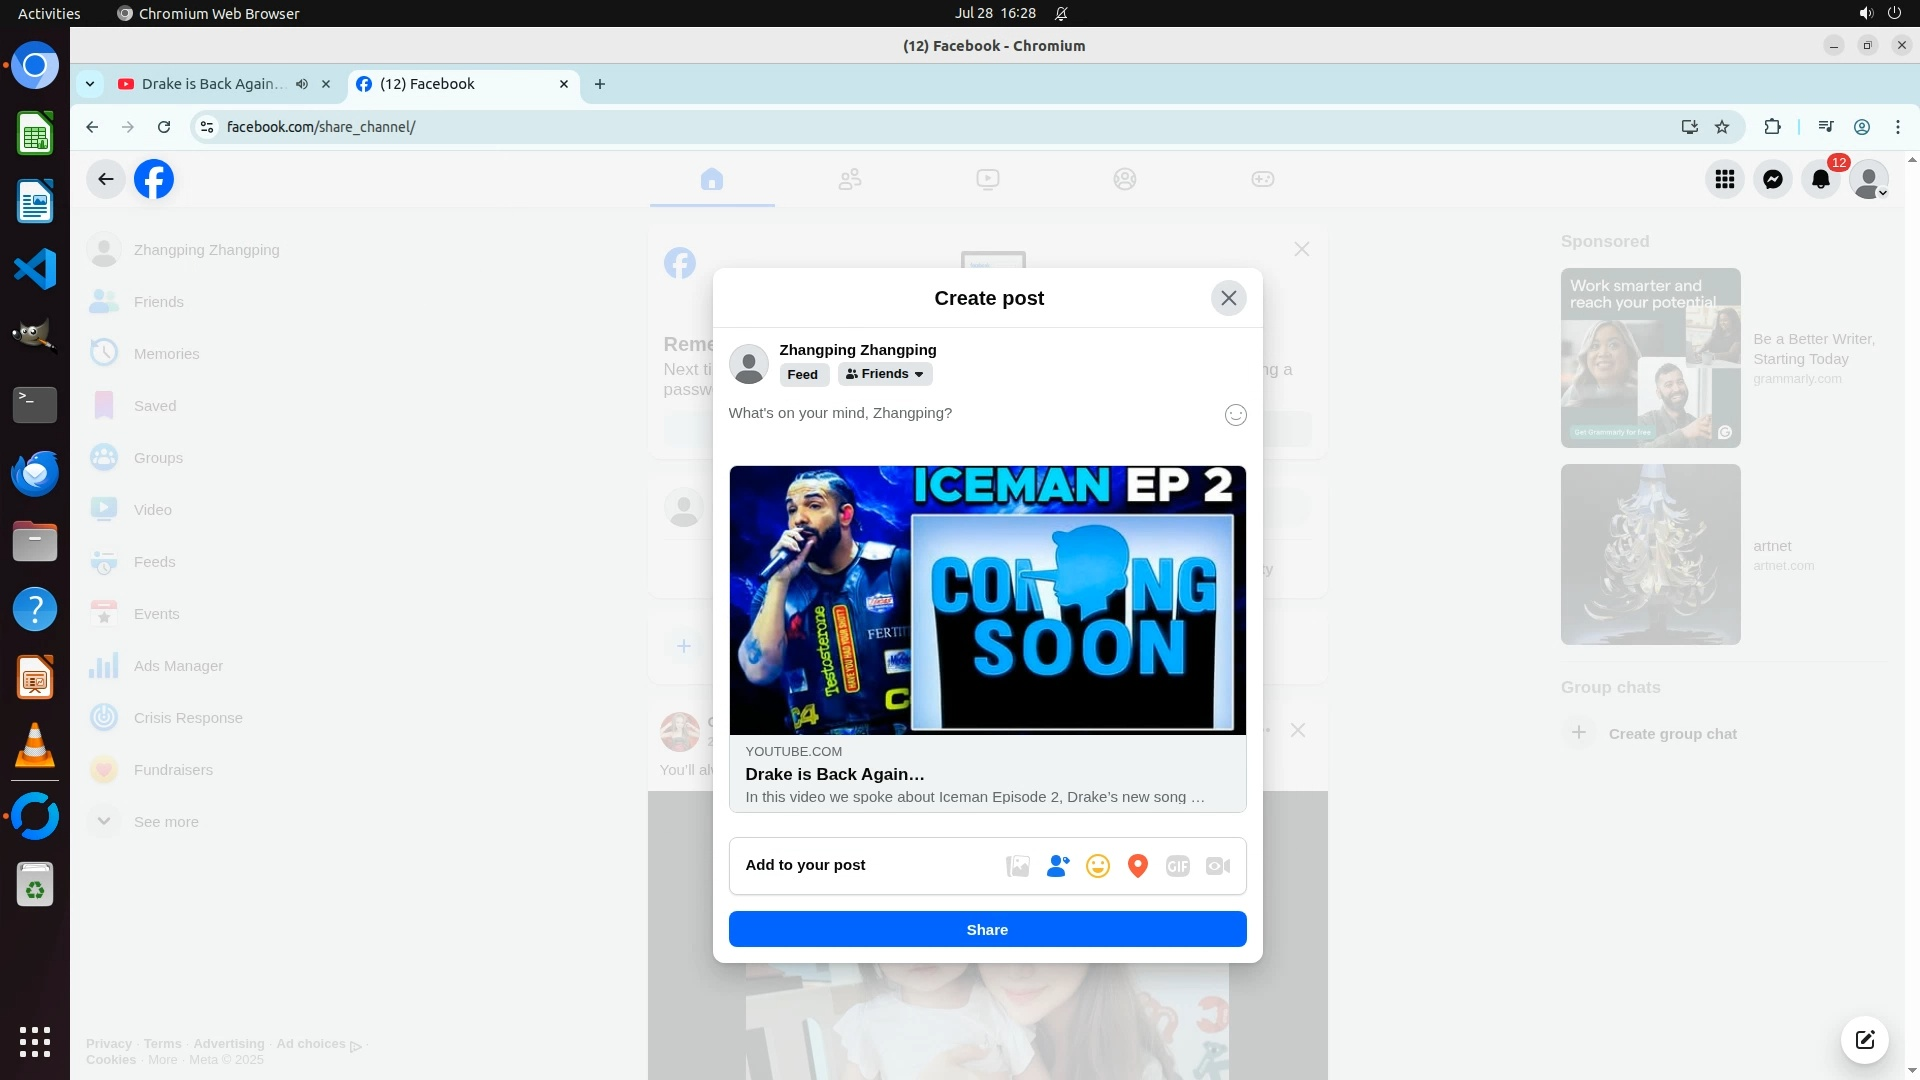1920x1080 pixels.
Task: Click the Photo/video icon in Add to your post
Action: [x=1017, y=866]
